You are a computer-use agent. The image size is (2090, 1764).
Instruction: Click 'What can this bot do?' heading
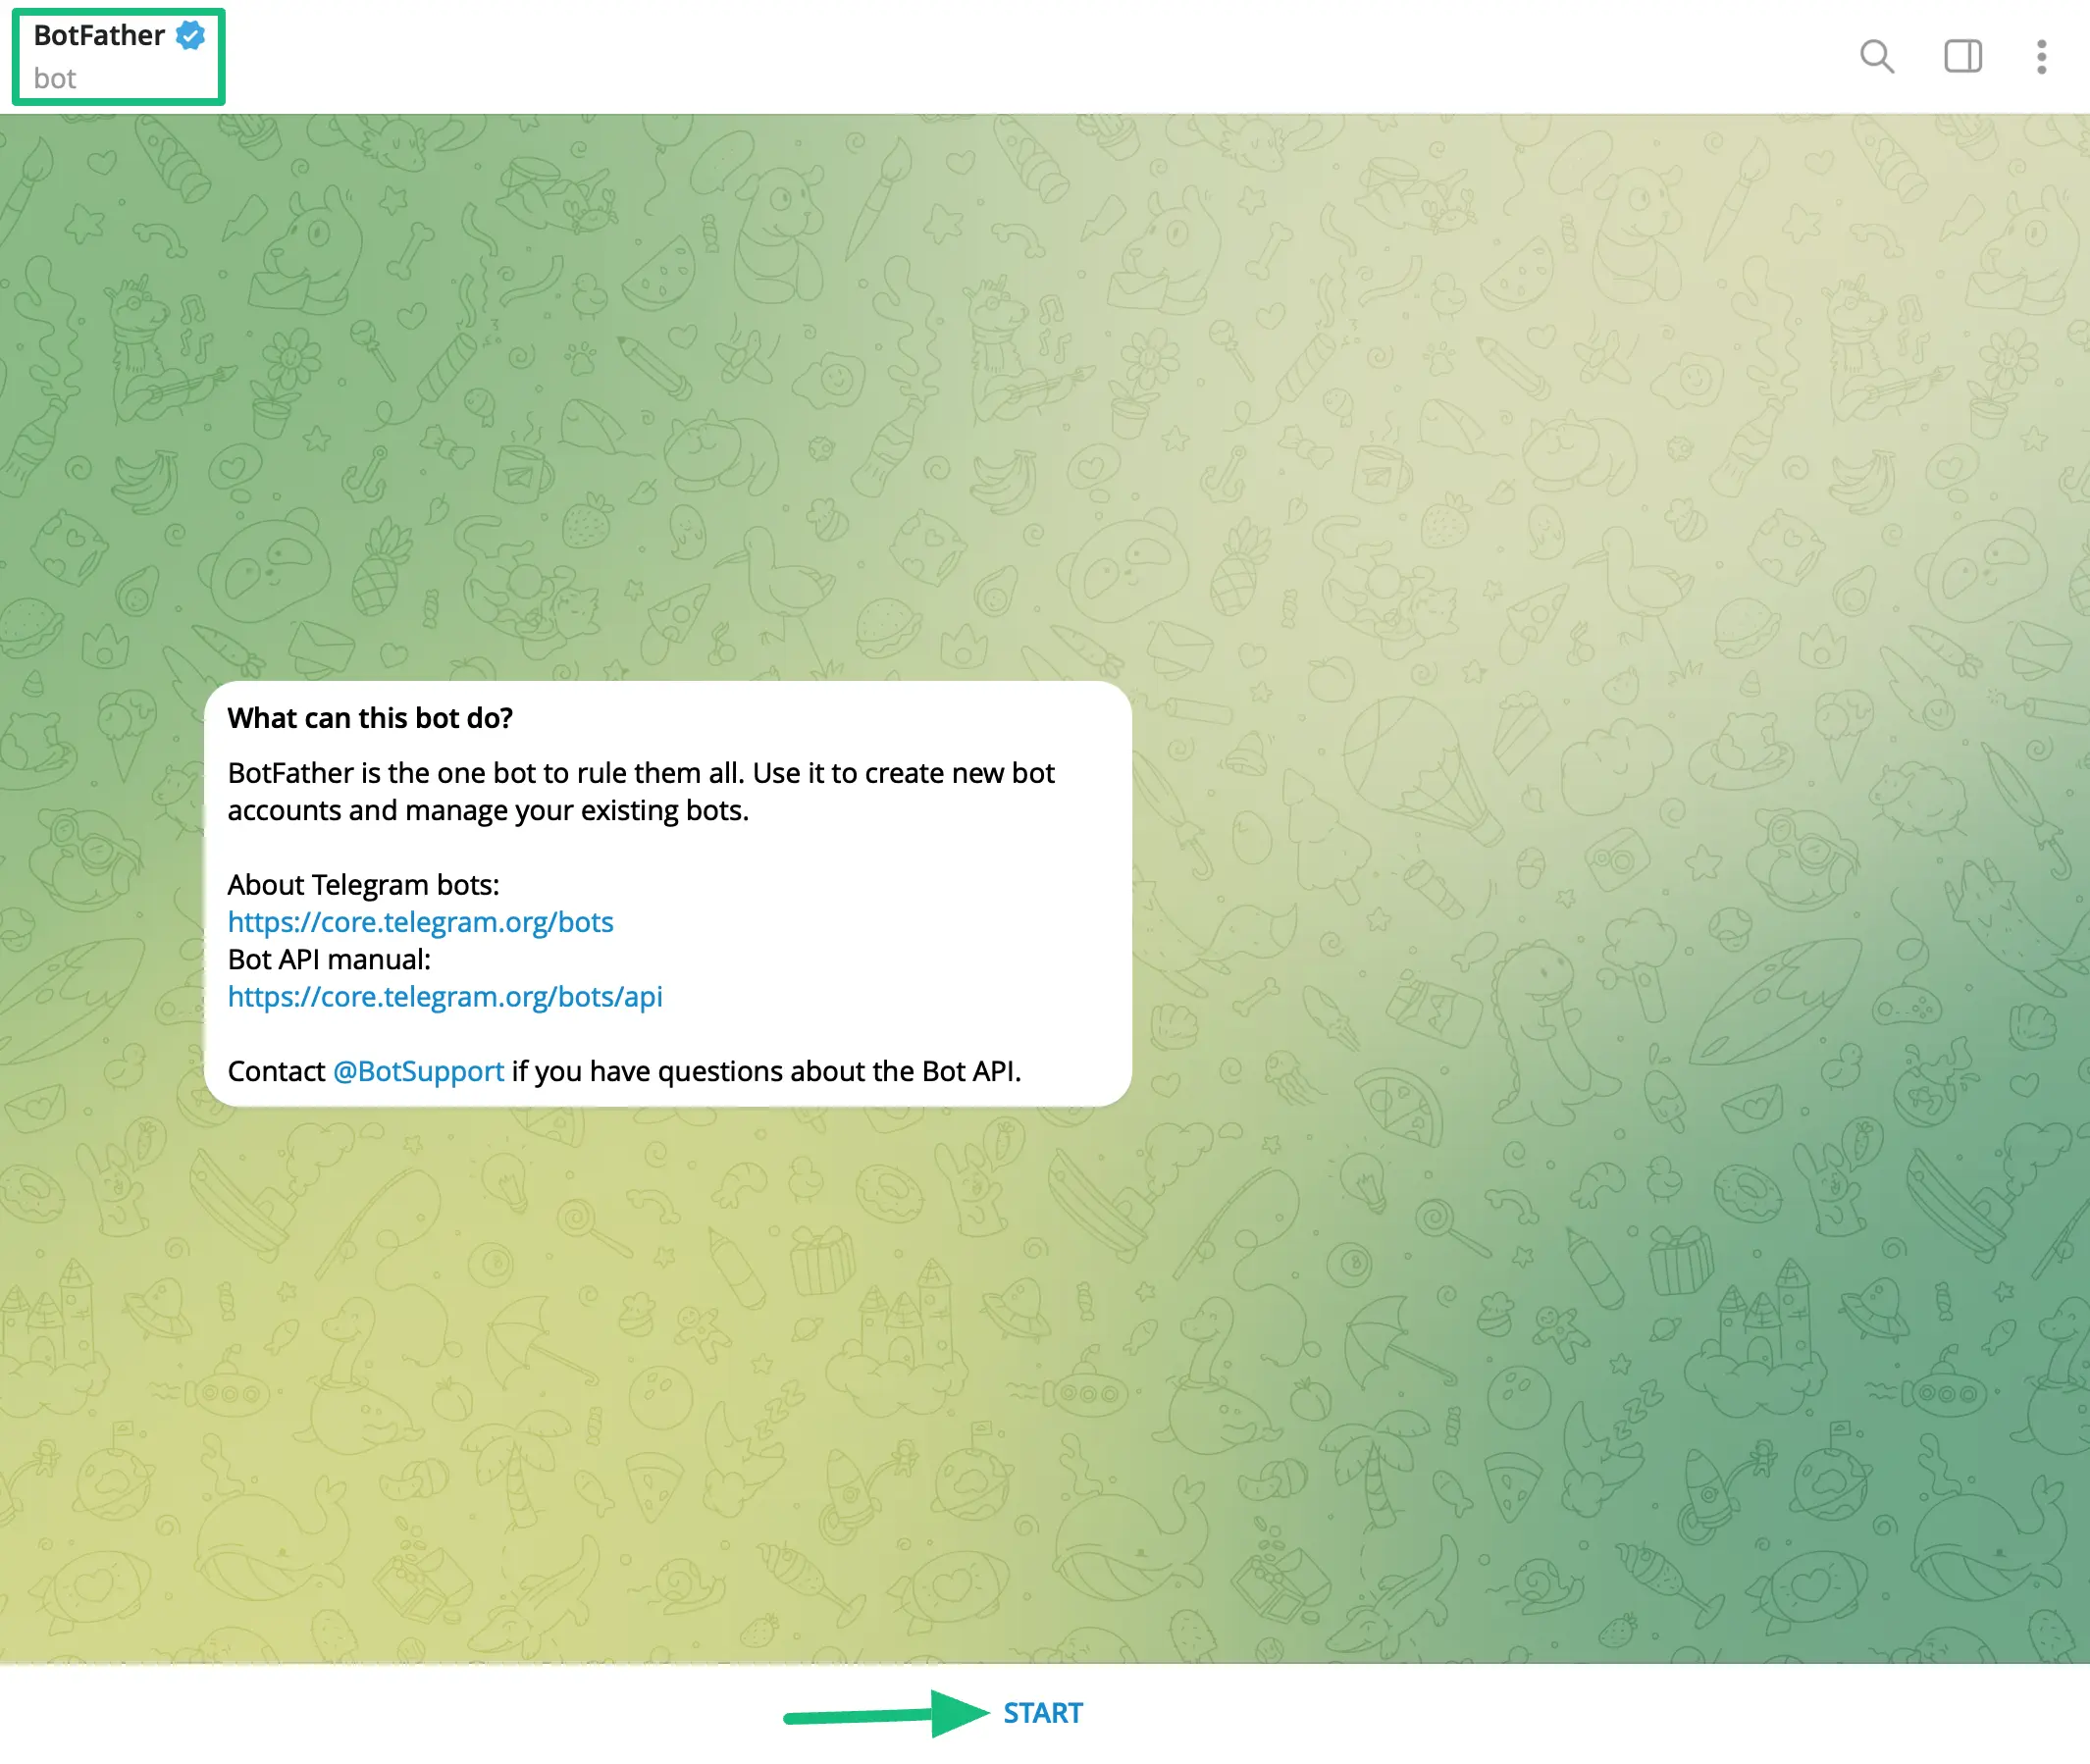[370, 718]
